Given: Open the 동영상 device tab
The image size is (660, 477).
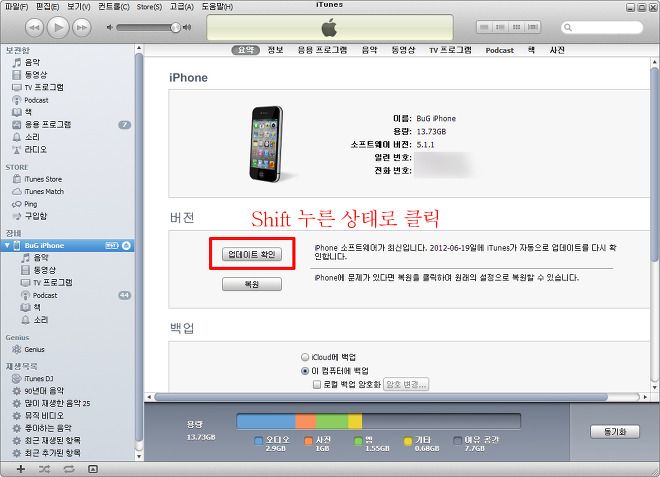Looking at the screenshot, I should 403,50.
